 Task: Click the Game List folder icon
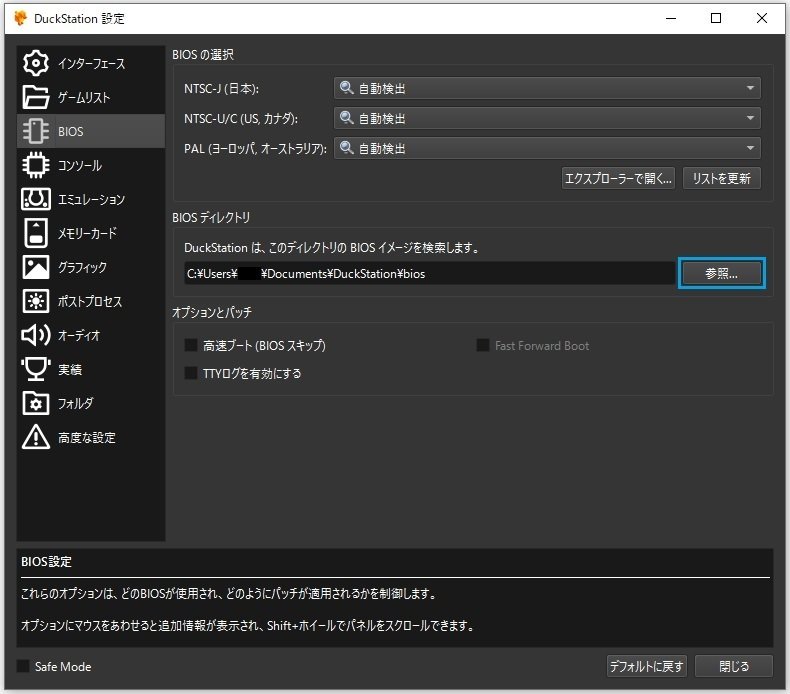(36, 97)
